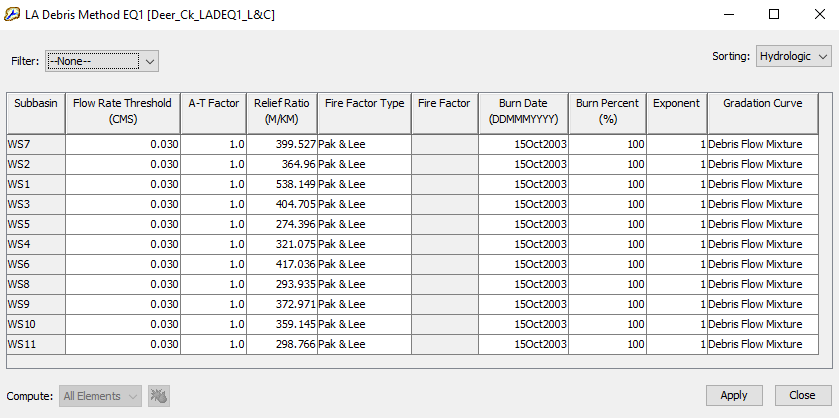Select the WS7 Fire Factor Type cell
Viewport: 839px width, 418px height.
(x=364, y=145)
